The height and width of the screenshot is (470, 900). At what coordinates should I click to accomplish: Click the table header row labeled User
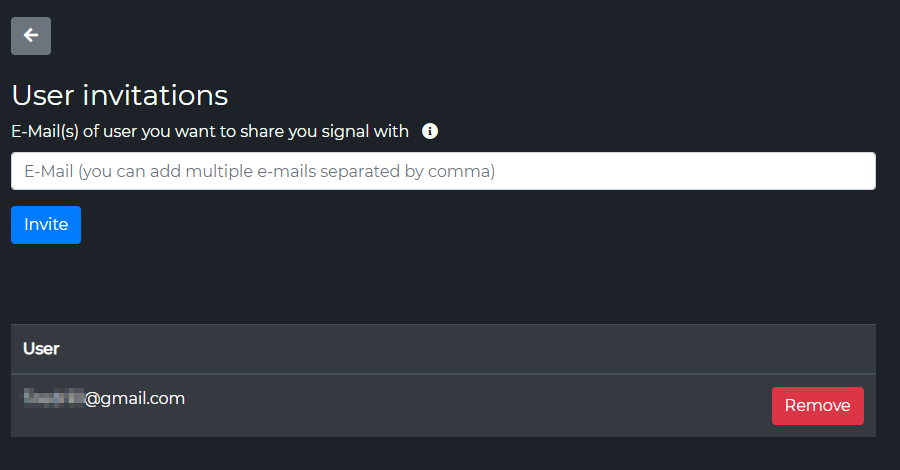443,349
